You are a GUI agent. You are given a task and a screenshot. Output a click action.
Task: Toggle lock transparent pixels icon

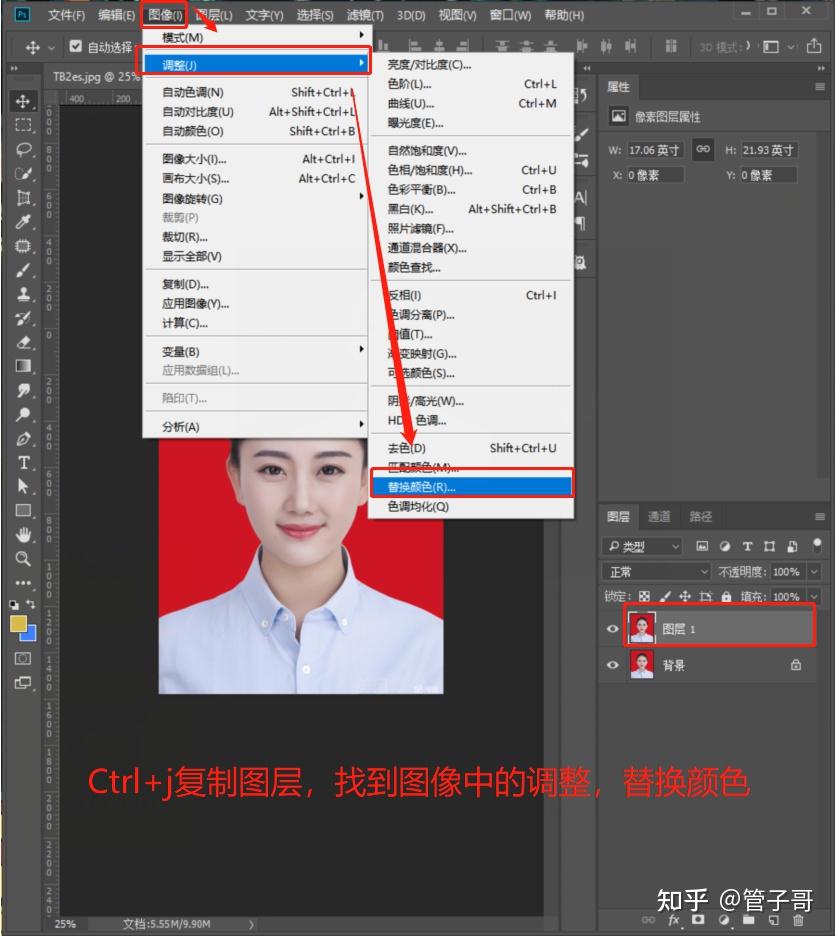tap(644, 596)
